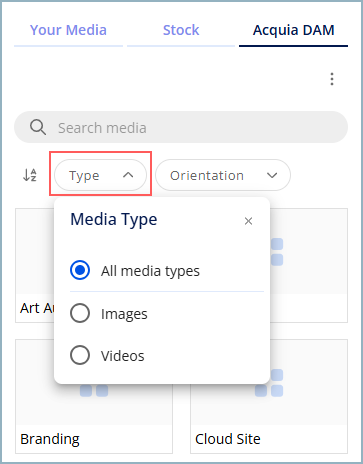Choose the Images radio option
This screenshot has width=363, height=464.
[x=80, y=313]
